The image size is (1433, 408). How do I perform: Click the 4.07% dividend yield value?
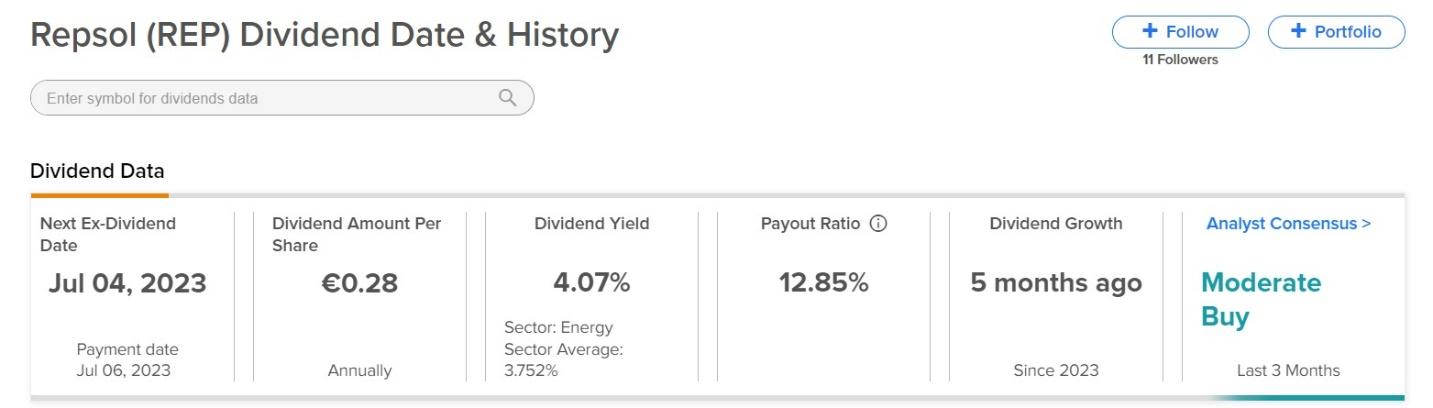click(592, 283)
